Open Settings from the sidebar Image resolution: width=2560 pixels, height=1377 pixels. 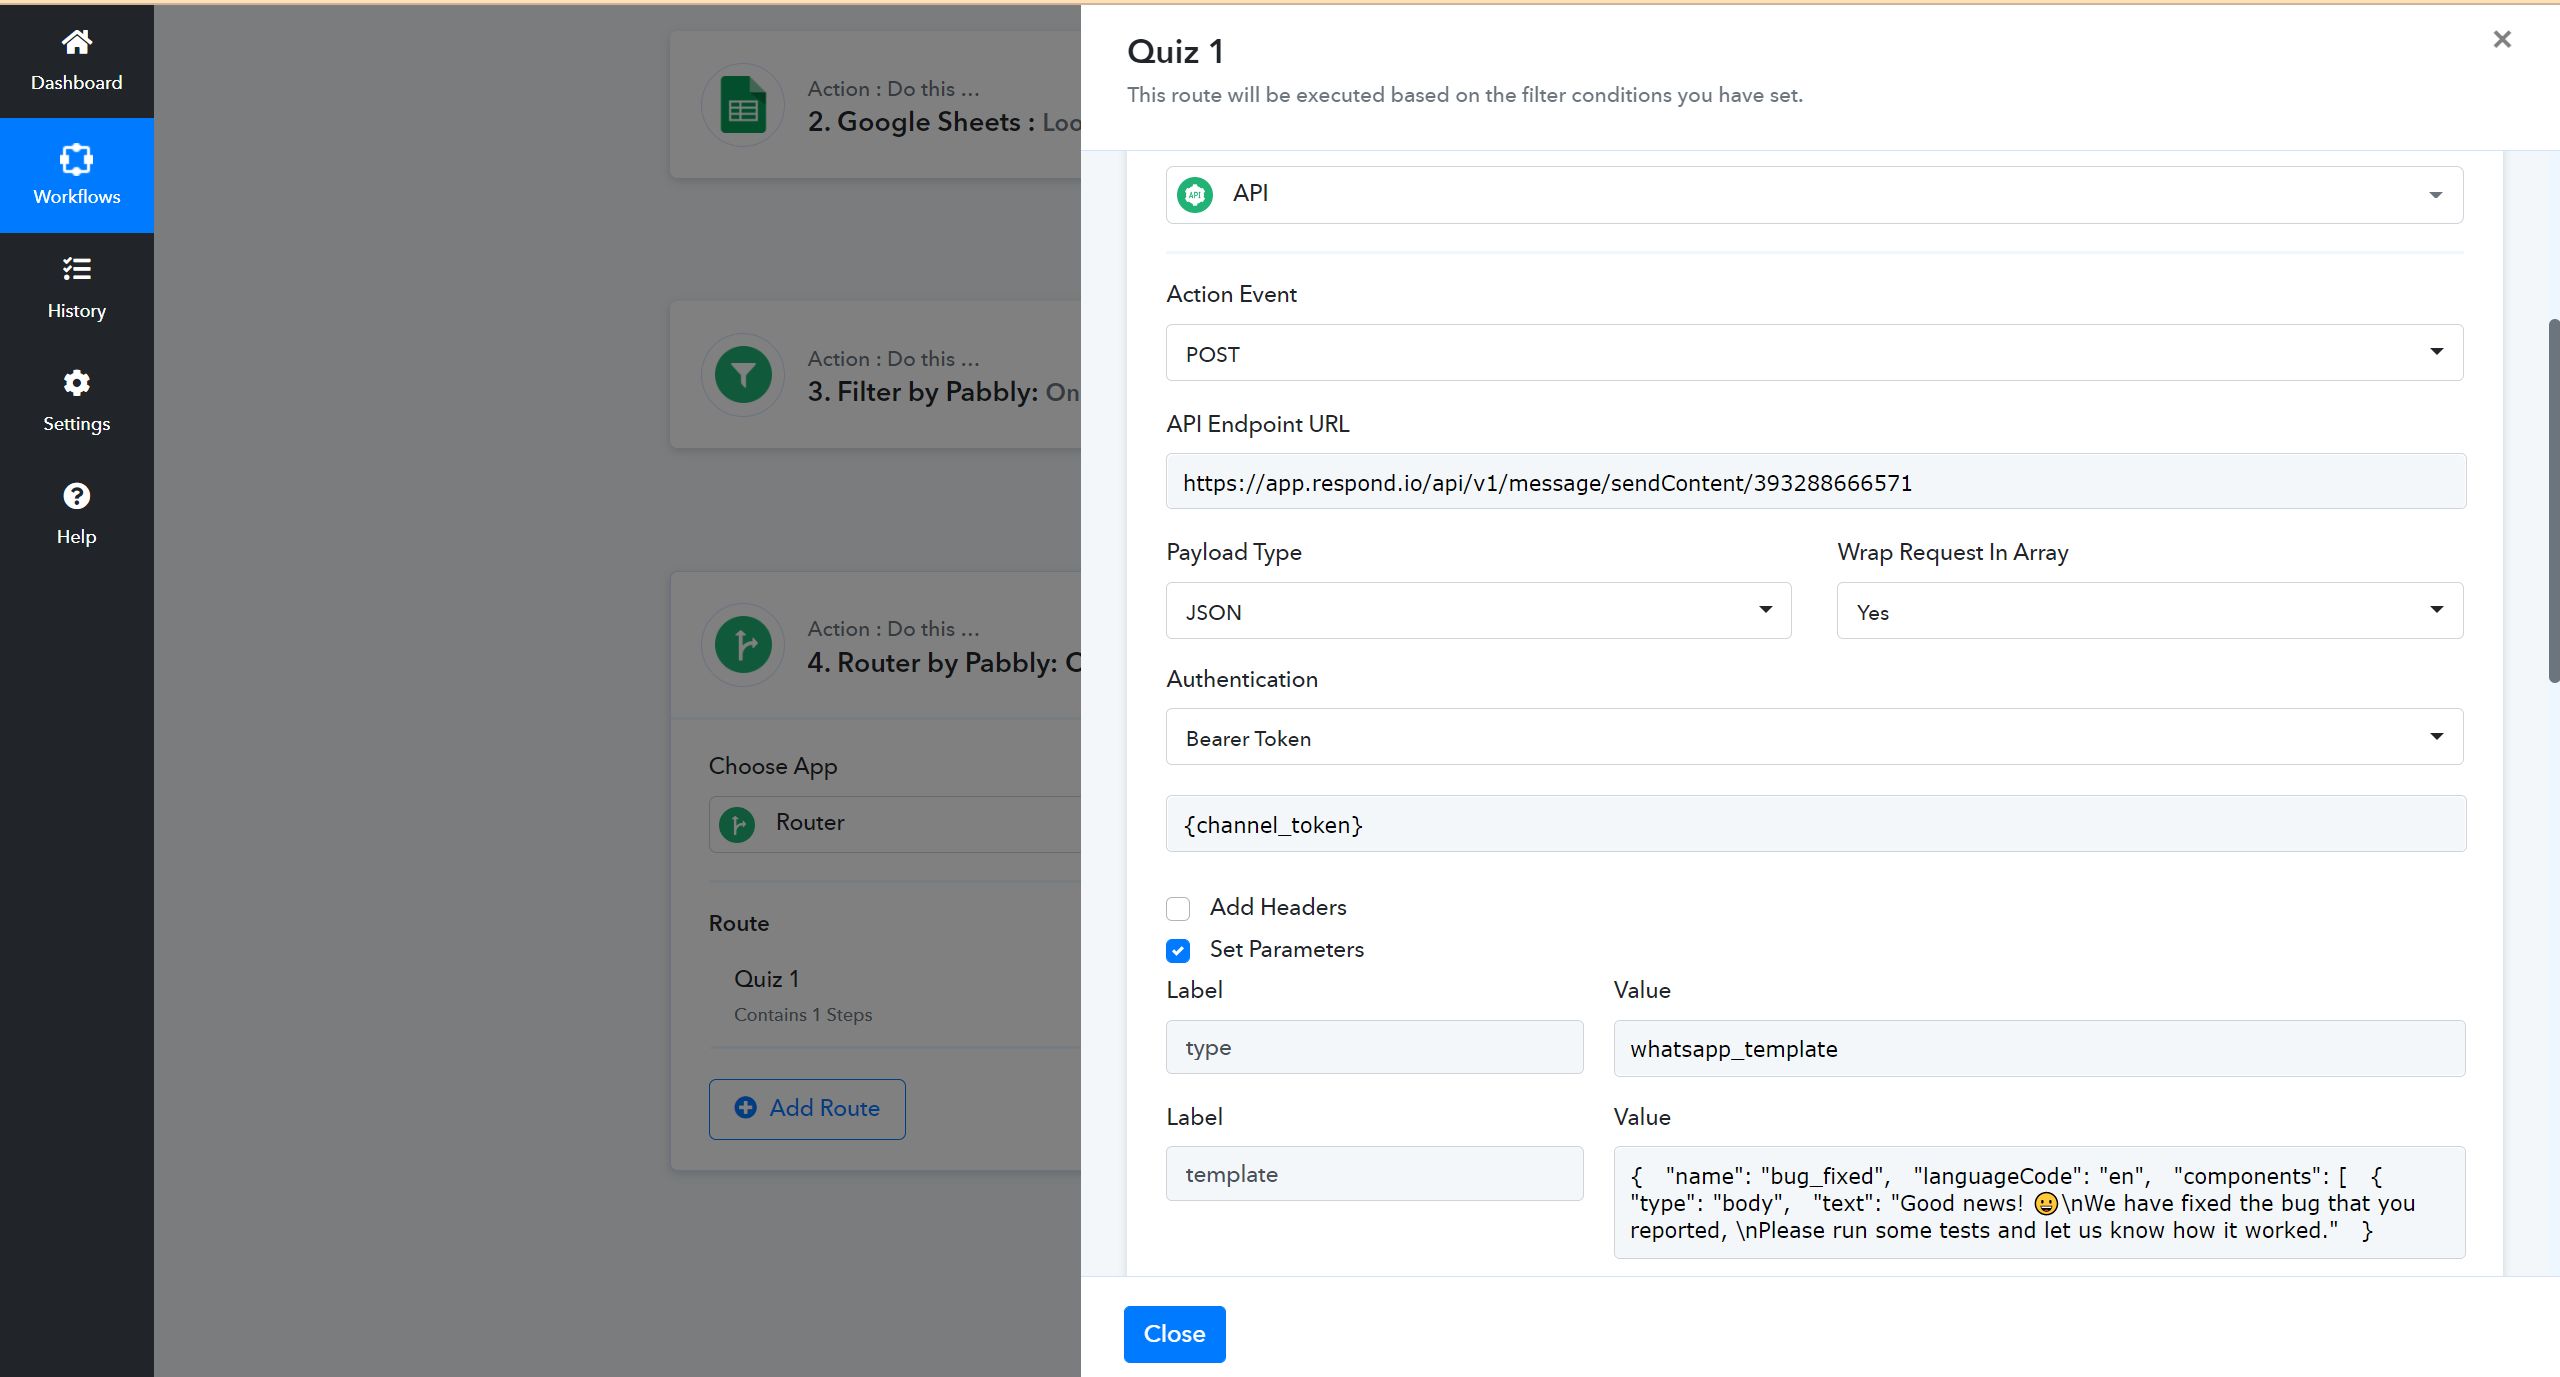(x=77, y=402)
